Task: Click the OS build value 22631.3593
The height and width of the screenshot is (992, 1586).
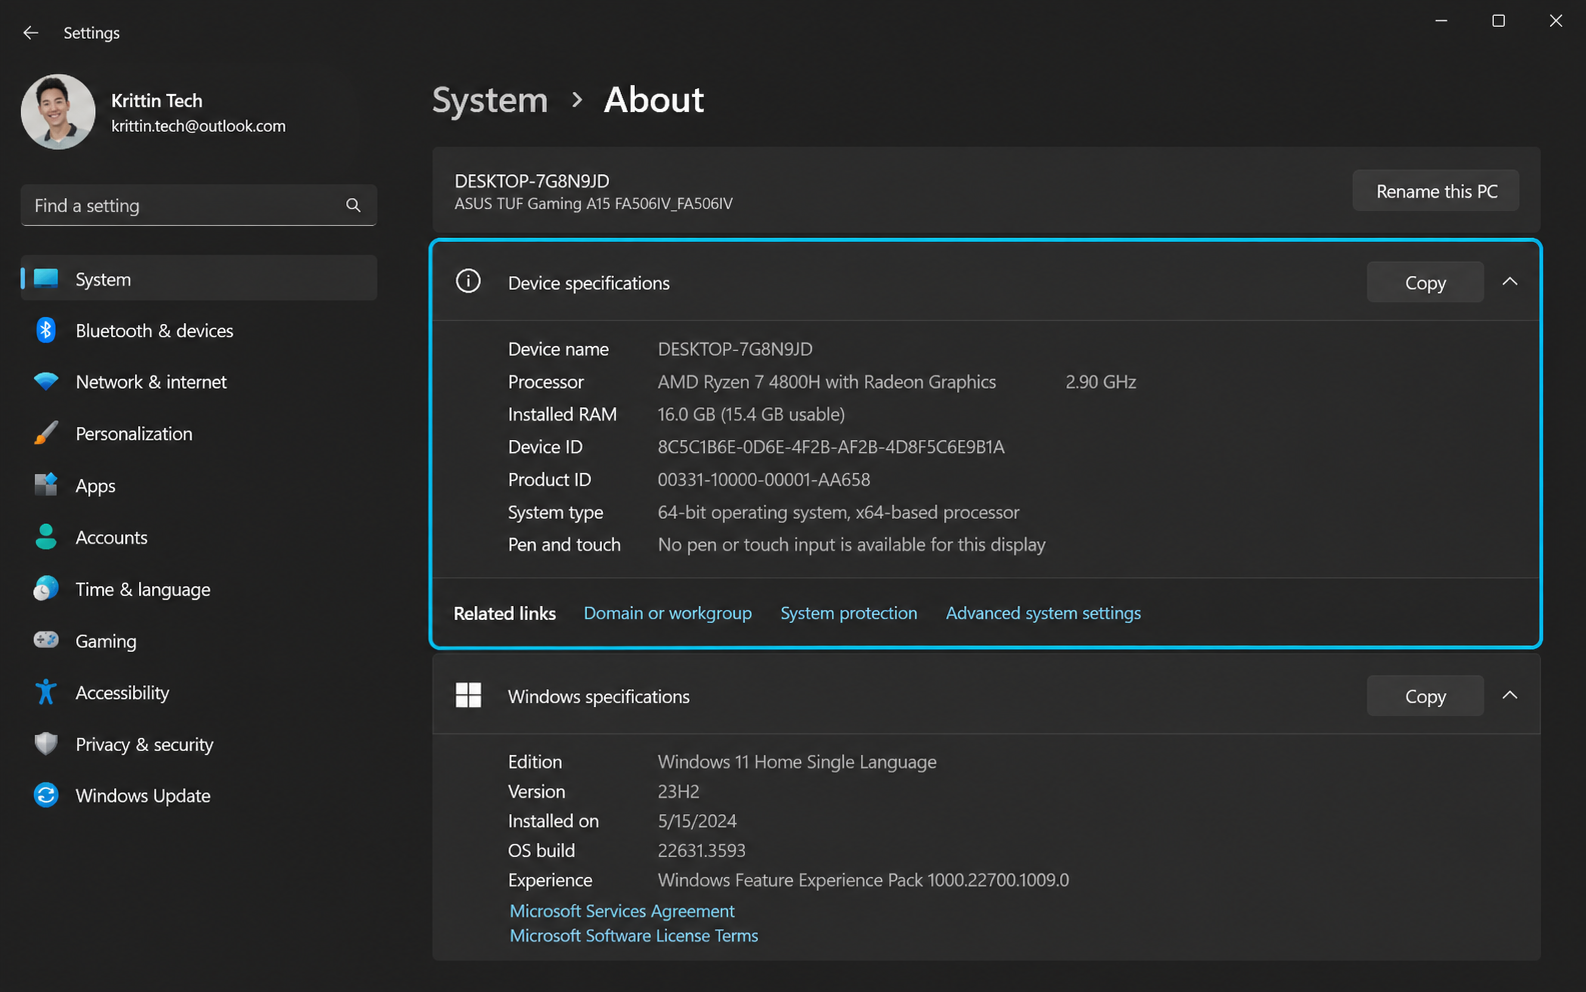Action: click(702, 851)
